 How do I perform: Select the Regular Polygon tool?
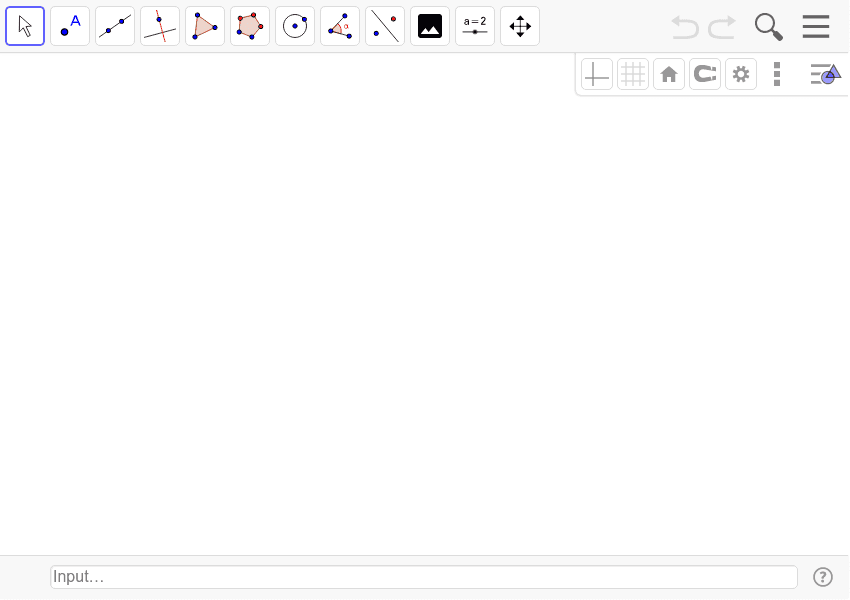(x=250, y=26)
